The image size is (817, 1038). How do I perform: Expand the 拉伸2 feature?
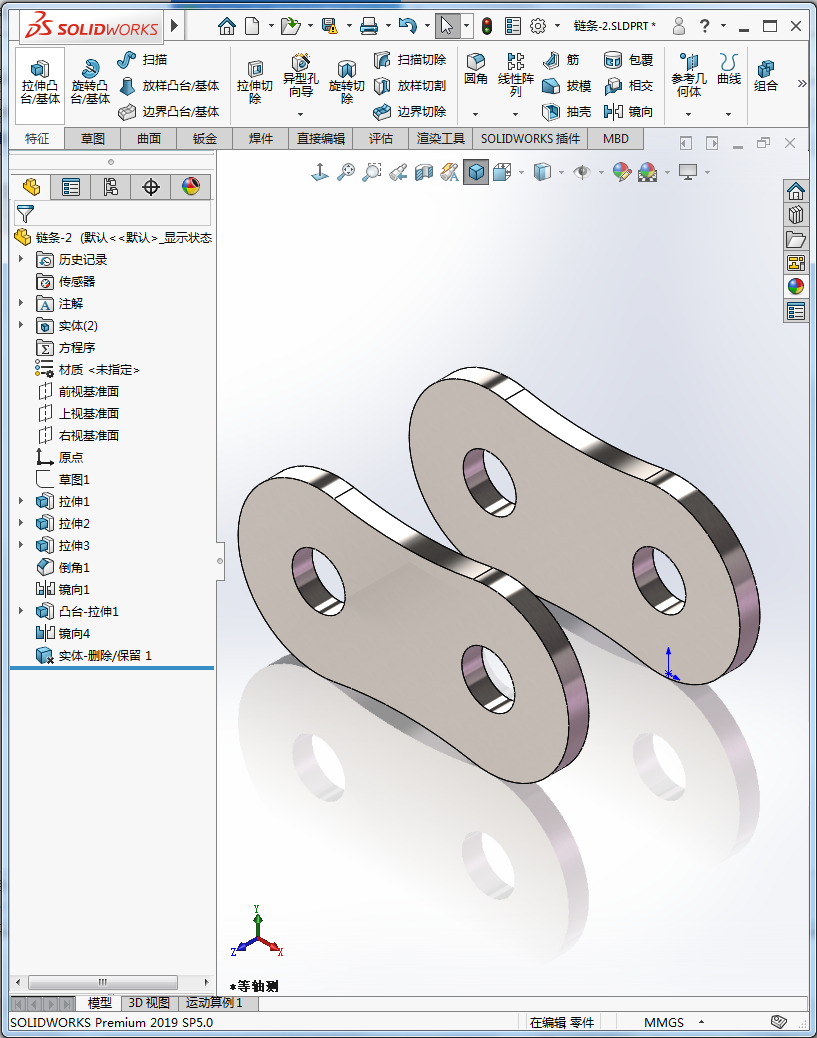(21, 522)
